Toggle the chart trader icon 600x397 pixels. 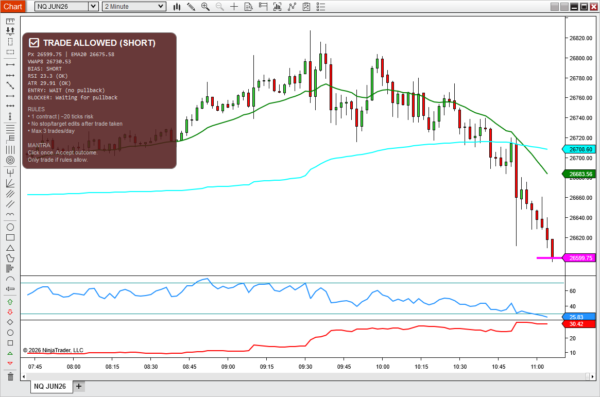263,7
